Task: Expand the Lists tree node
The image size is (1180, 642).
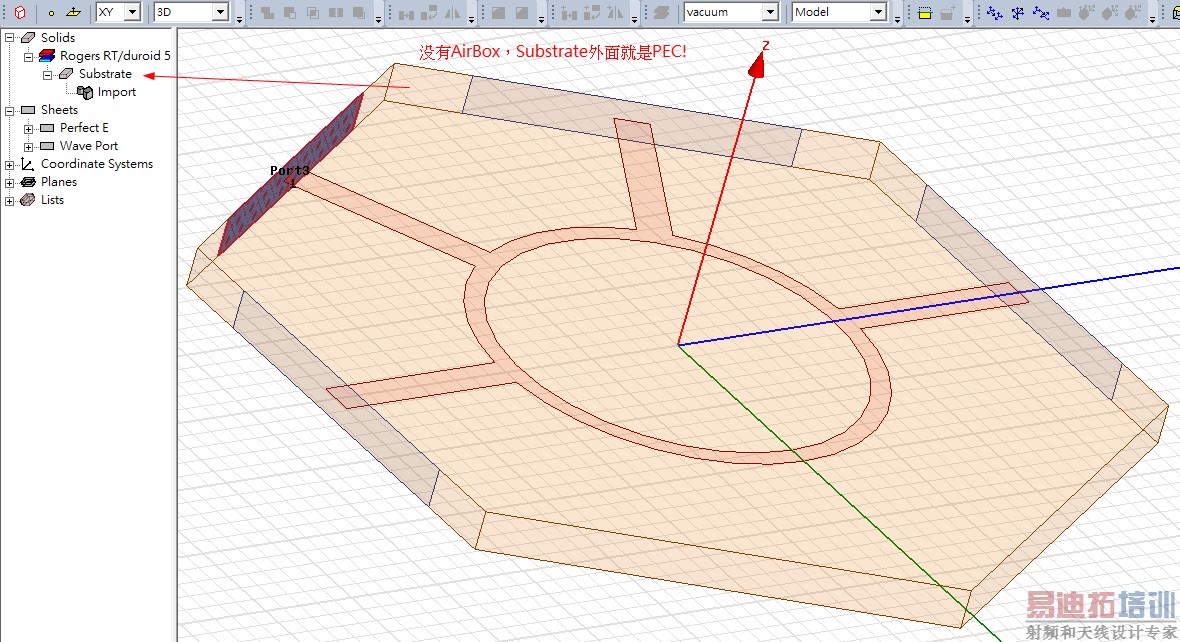Action: [x=9, y=201]
